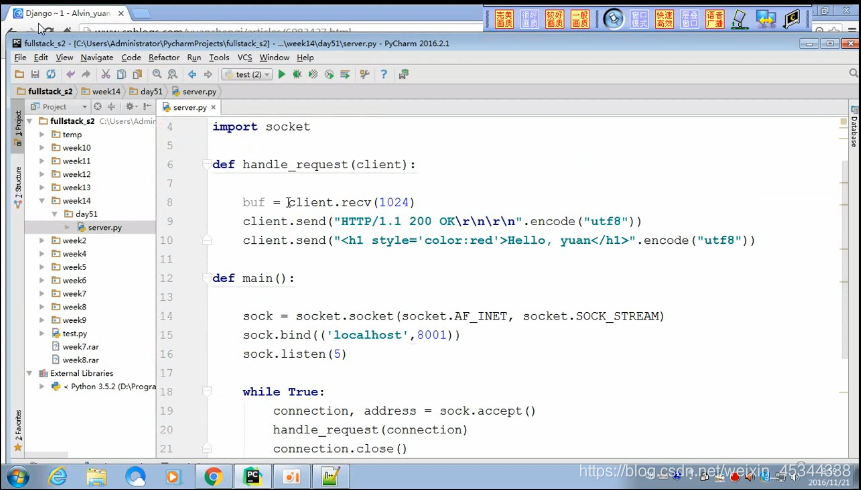Viewport: 861px width, 490px height.
Task: Toggle 窗口模式 window mode button
Action: [639, 19]
